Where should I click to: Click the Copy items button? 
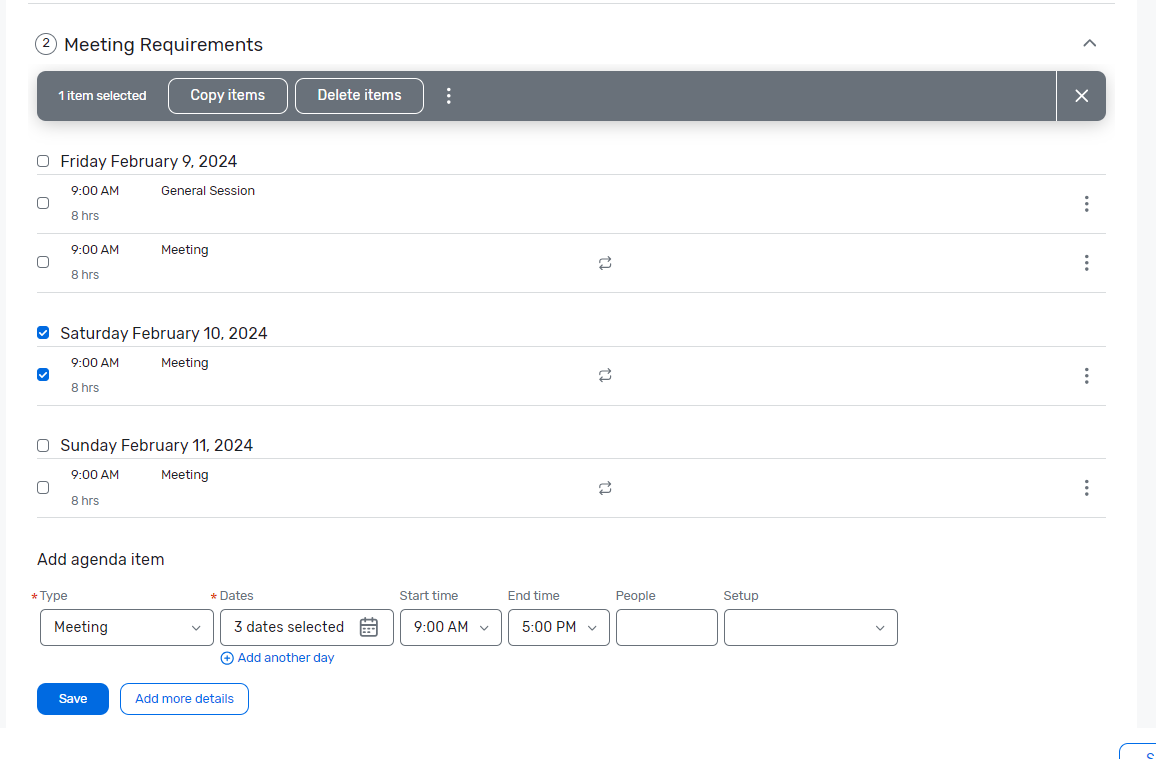pos(228,96)
